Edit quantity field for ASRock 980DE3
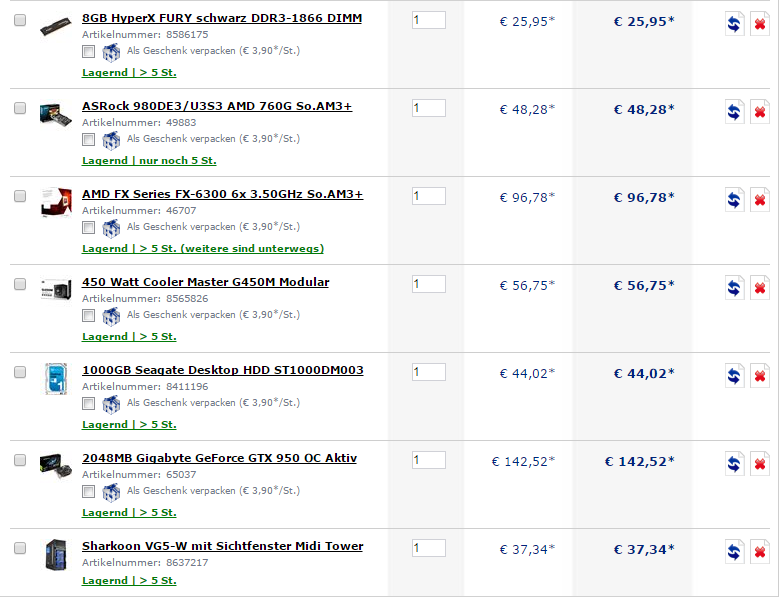 pos(429,108)
